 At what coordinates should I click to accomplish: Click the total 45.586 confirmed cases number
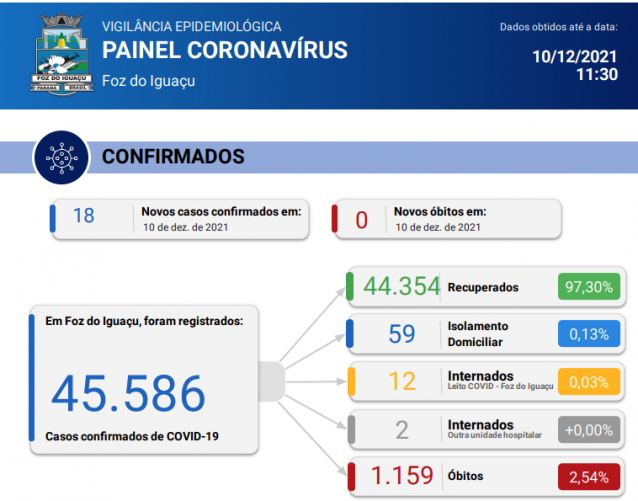[x=129, y=394]
